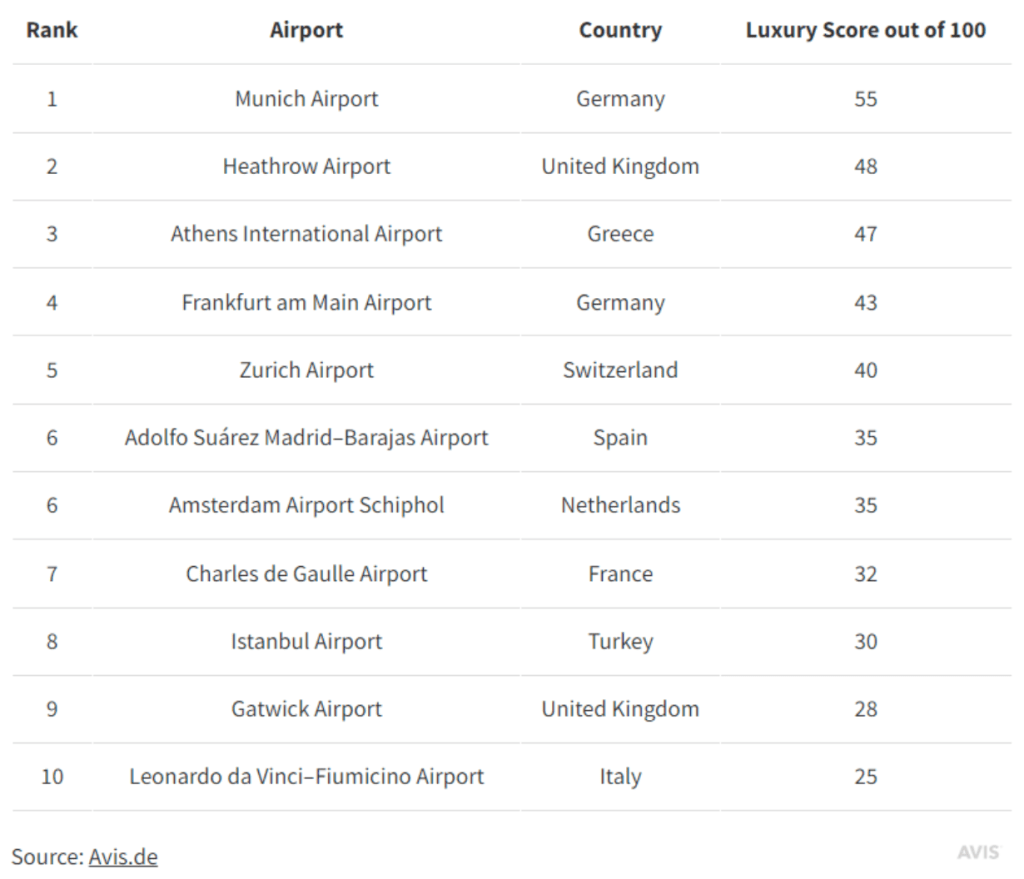Screen dimensions: 1024x879
Task: Open the Avis.de source link
Action: 123,856
